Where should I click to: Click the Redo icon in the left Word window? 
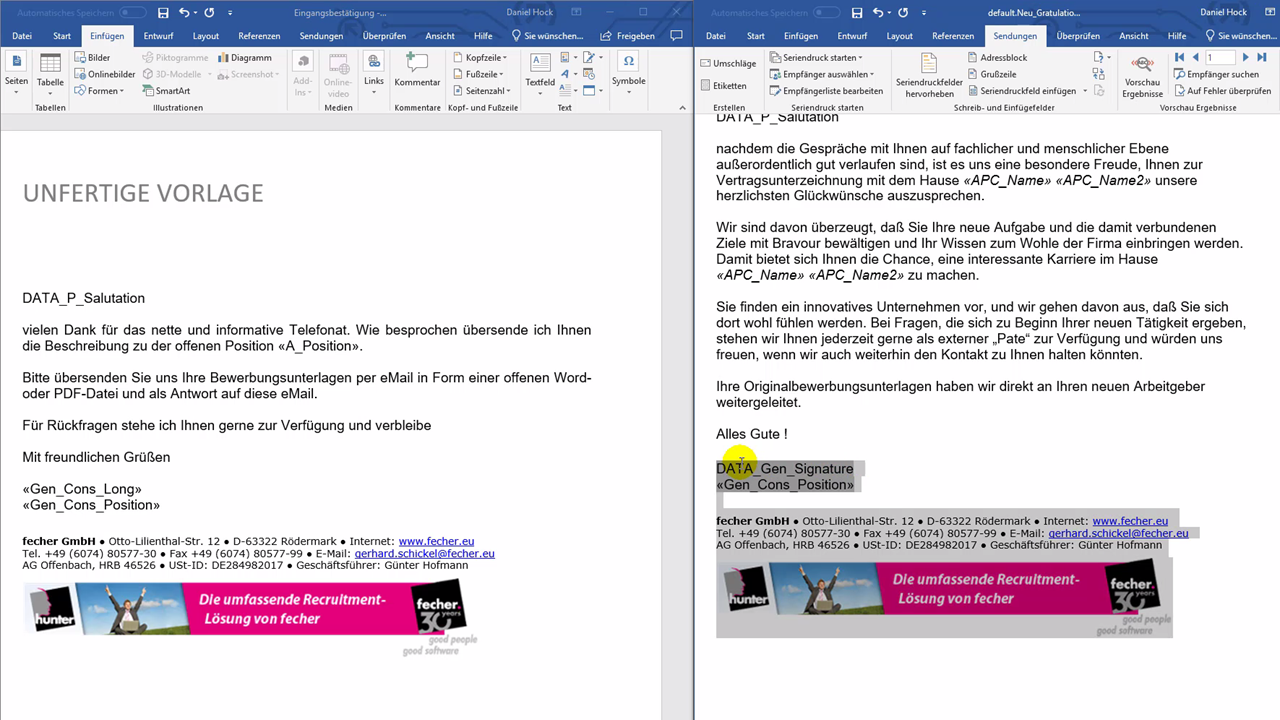tap(209, 13)
